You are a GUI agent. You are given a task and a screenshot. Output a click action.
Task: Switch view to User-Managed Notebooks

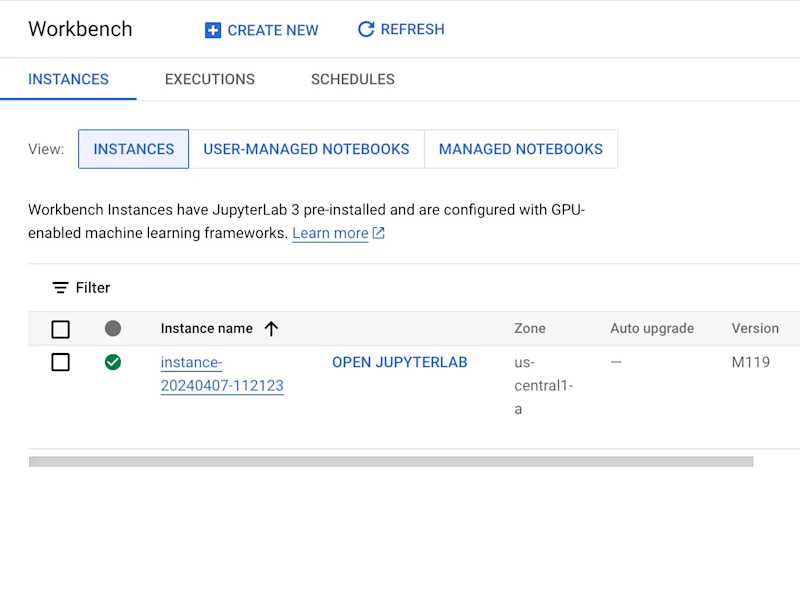click(307, 149)
